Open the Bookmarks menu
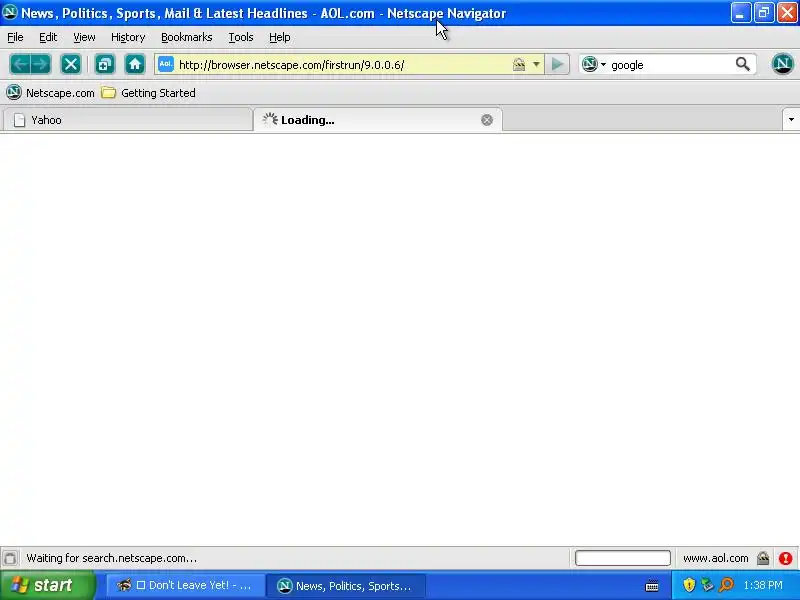Image resolution: width=800 pixels, height=600 pixels. pyautogui.click(x=187, y=37)
